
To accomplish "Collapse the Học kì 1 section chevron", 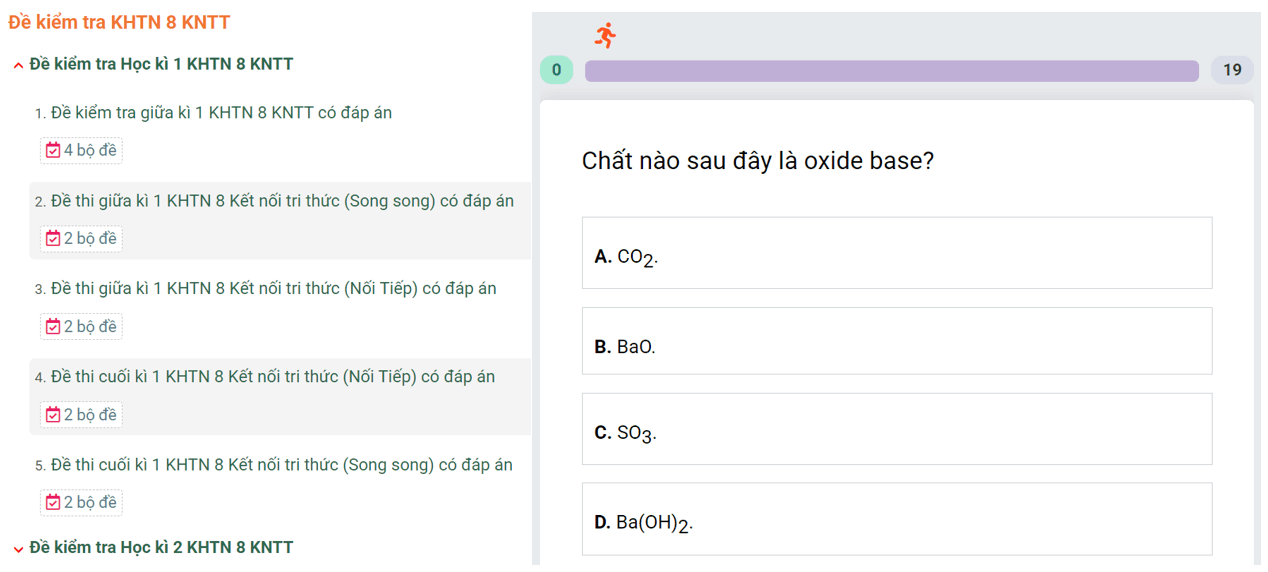I will coord(18,65).
